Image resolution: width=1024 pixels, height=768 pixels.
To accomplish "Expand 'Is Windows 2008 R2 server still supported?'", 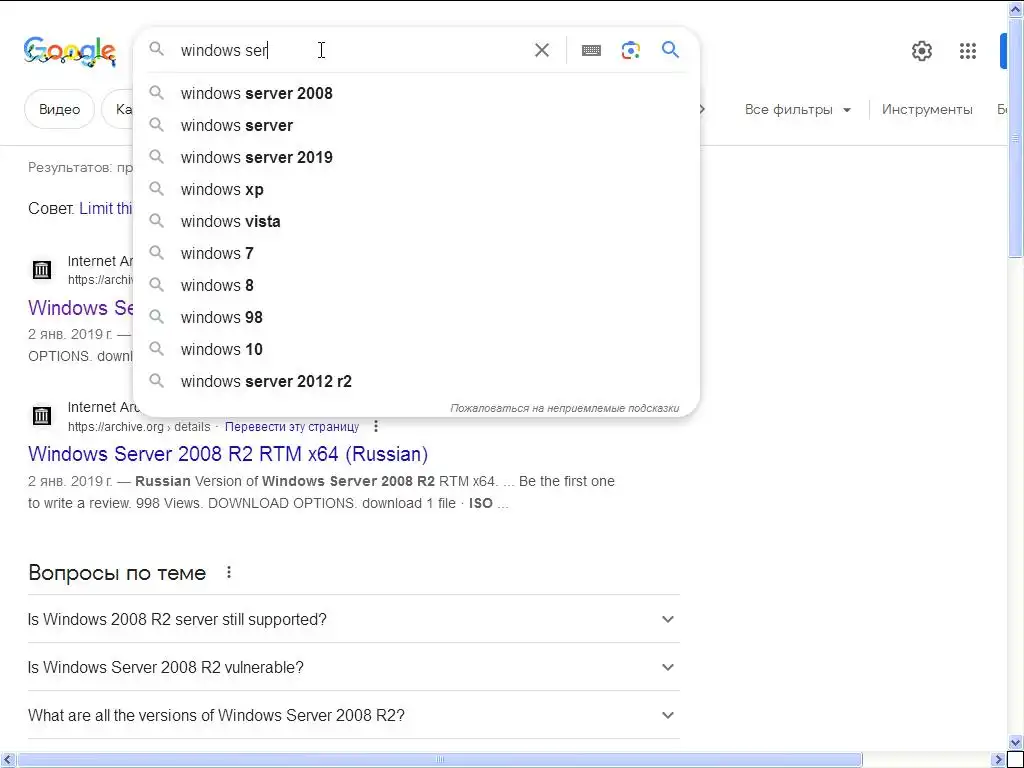I will tap(353, 619).
